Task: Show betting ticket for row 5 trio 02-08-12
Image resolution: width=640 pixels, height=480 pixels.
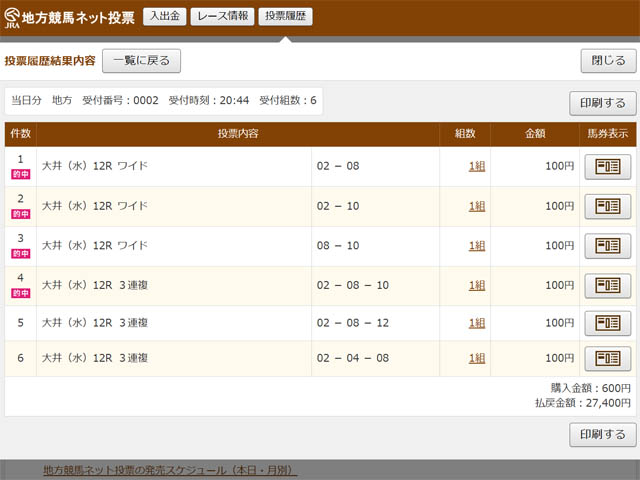Action: tap(607, 323)
